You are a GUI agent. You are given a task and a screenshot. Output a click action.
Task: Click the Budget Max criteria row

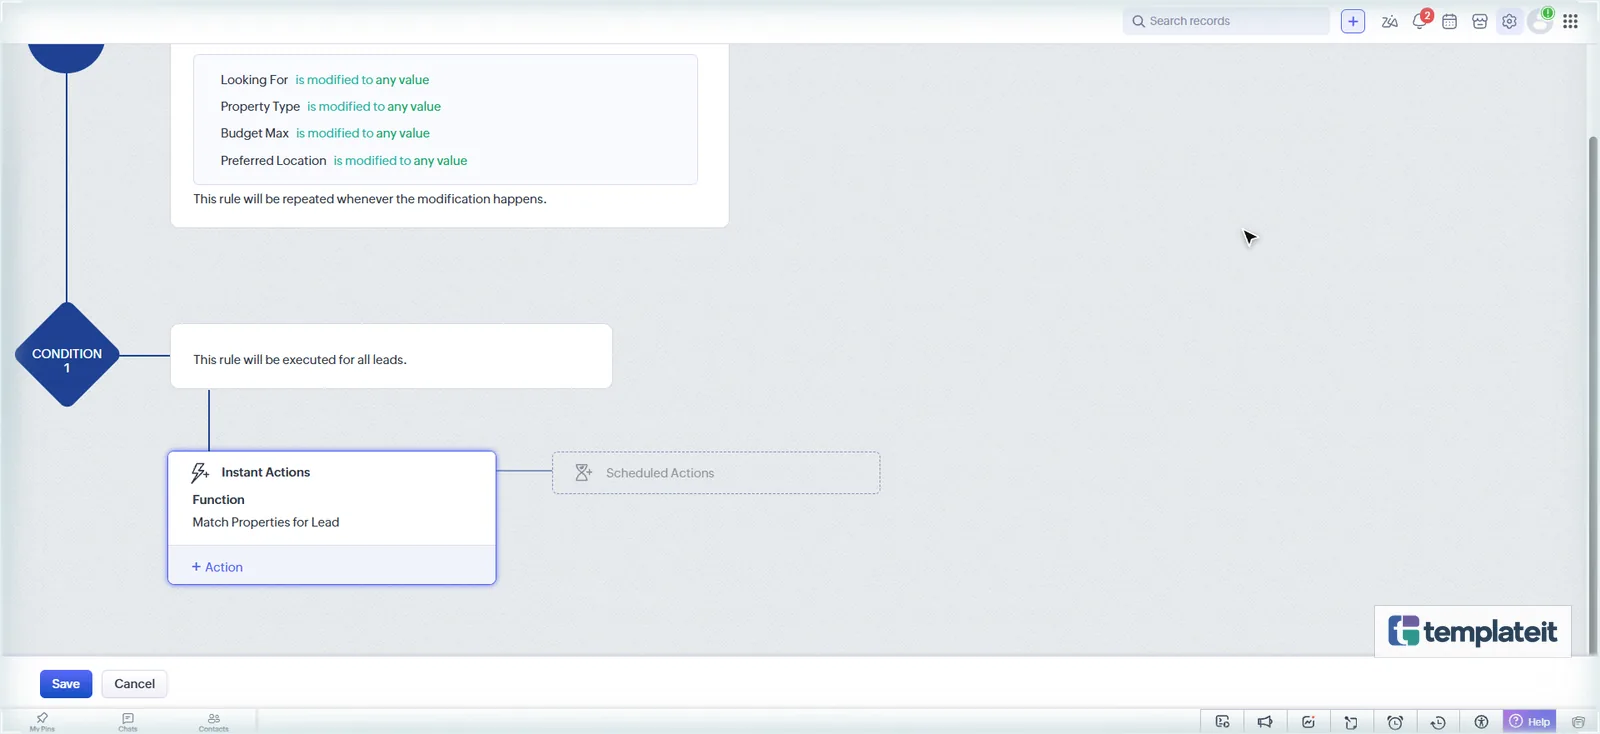pos(325,133)
